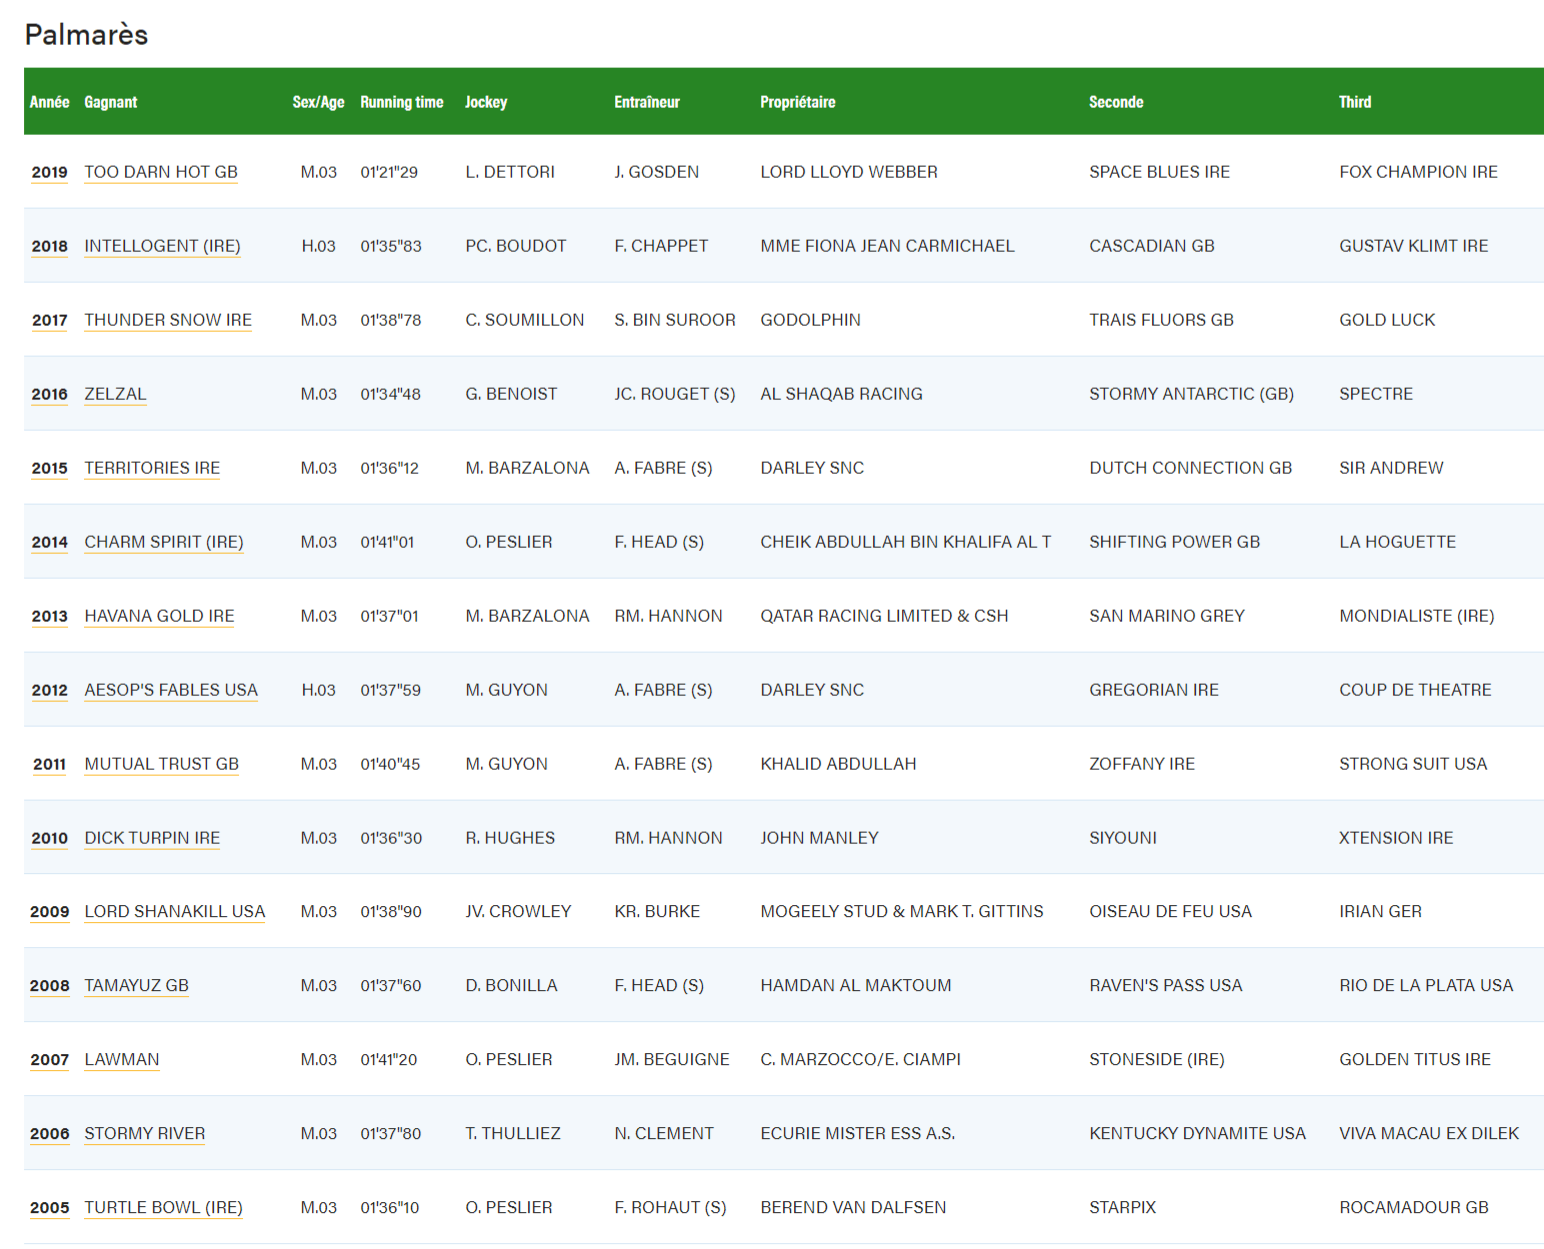The width and height of the screenshot is (1544, 1249).
Task: Open the 2011 year link
Action: [x=49, y=764]
